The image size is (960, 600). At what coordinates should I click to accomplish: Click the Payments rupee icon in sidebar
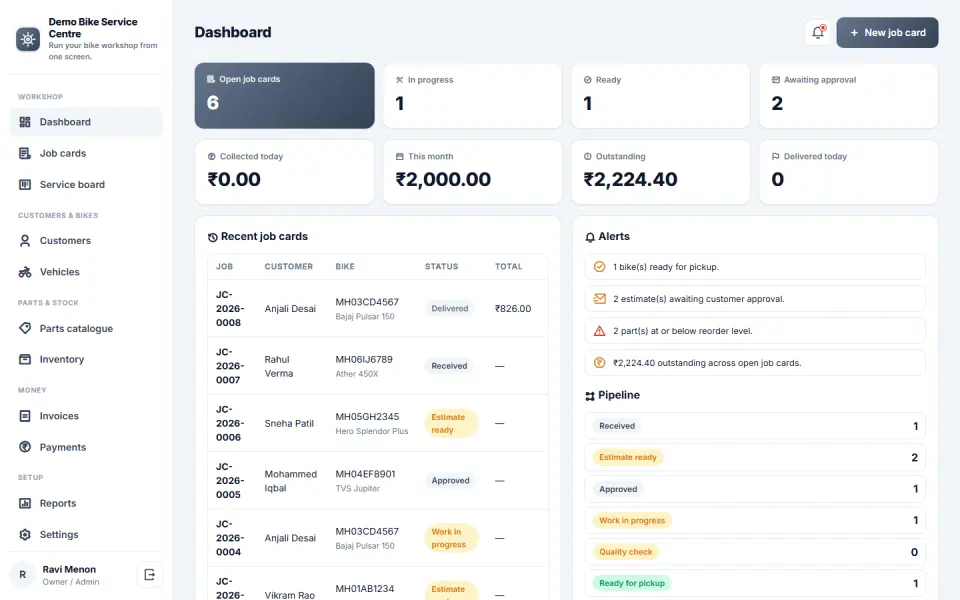tap(25, 447)
